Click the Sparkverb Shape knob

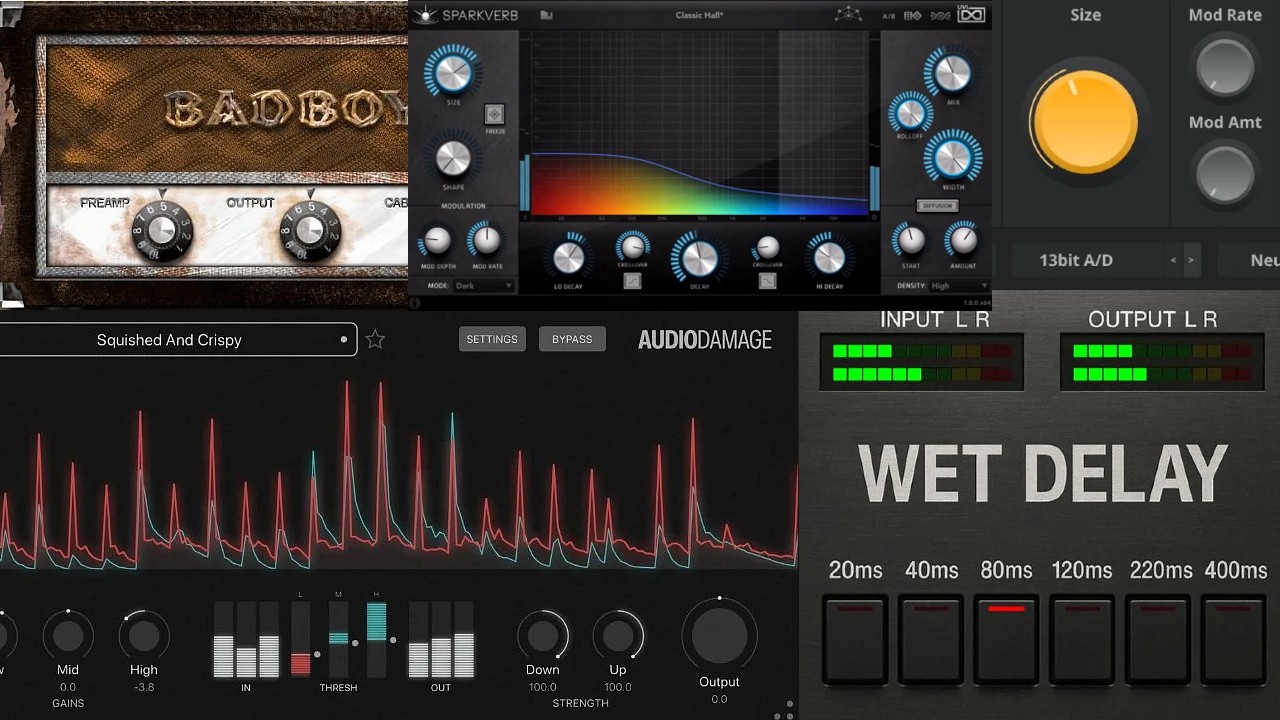tap(453, 157)
